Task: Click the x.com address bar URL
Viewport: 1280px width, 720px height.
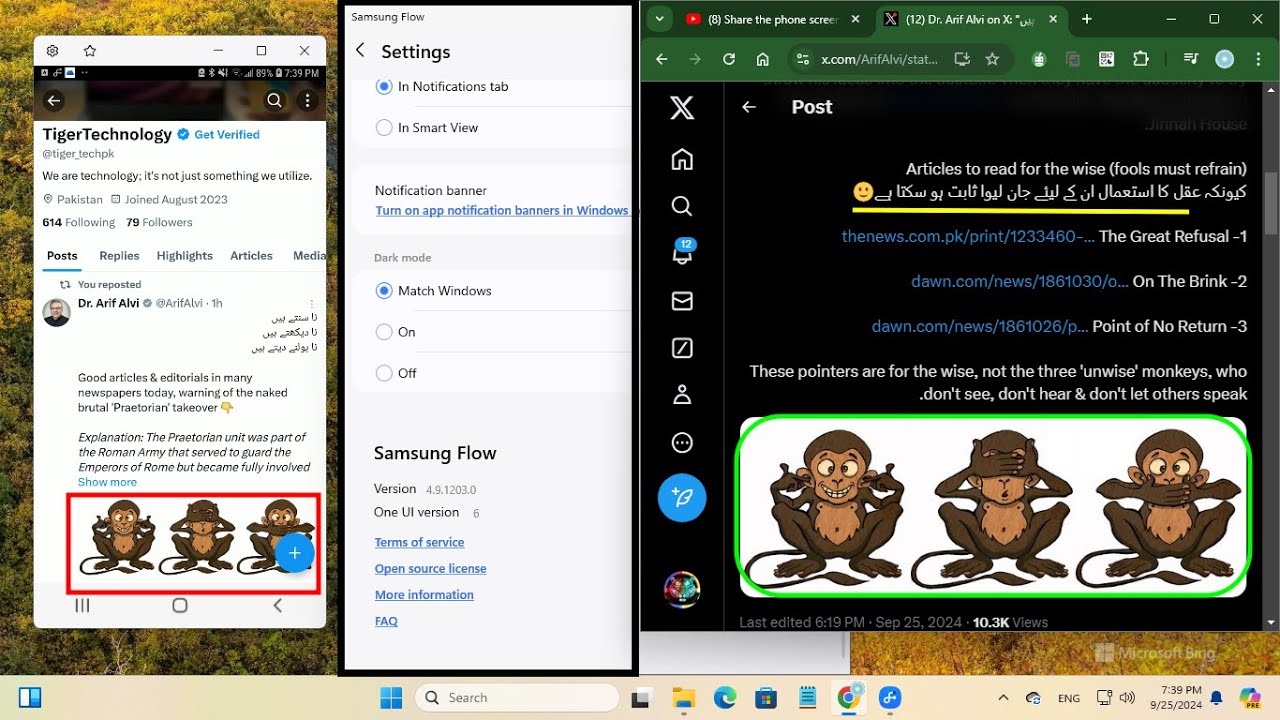Action: 879,59
